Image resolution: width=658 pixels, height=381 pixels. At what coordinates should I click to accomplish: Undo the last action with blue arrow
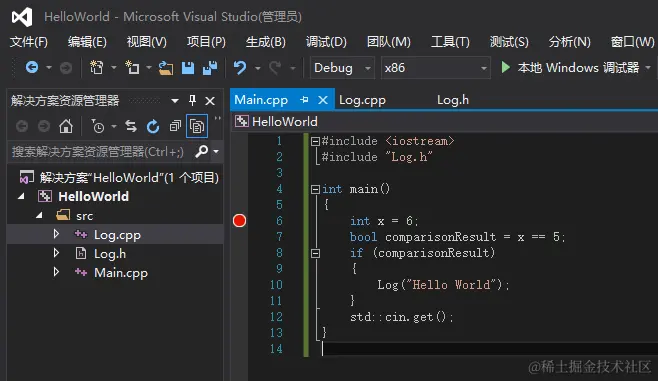pos(240,67)
